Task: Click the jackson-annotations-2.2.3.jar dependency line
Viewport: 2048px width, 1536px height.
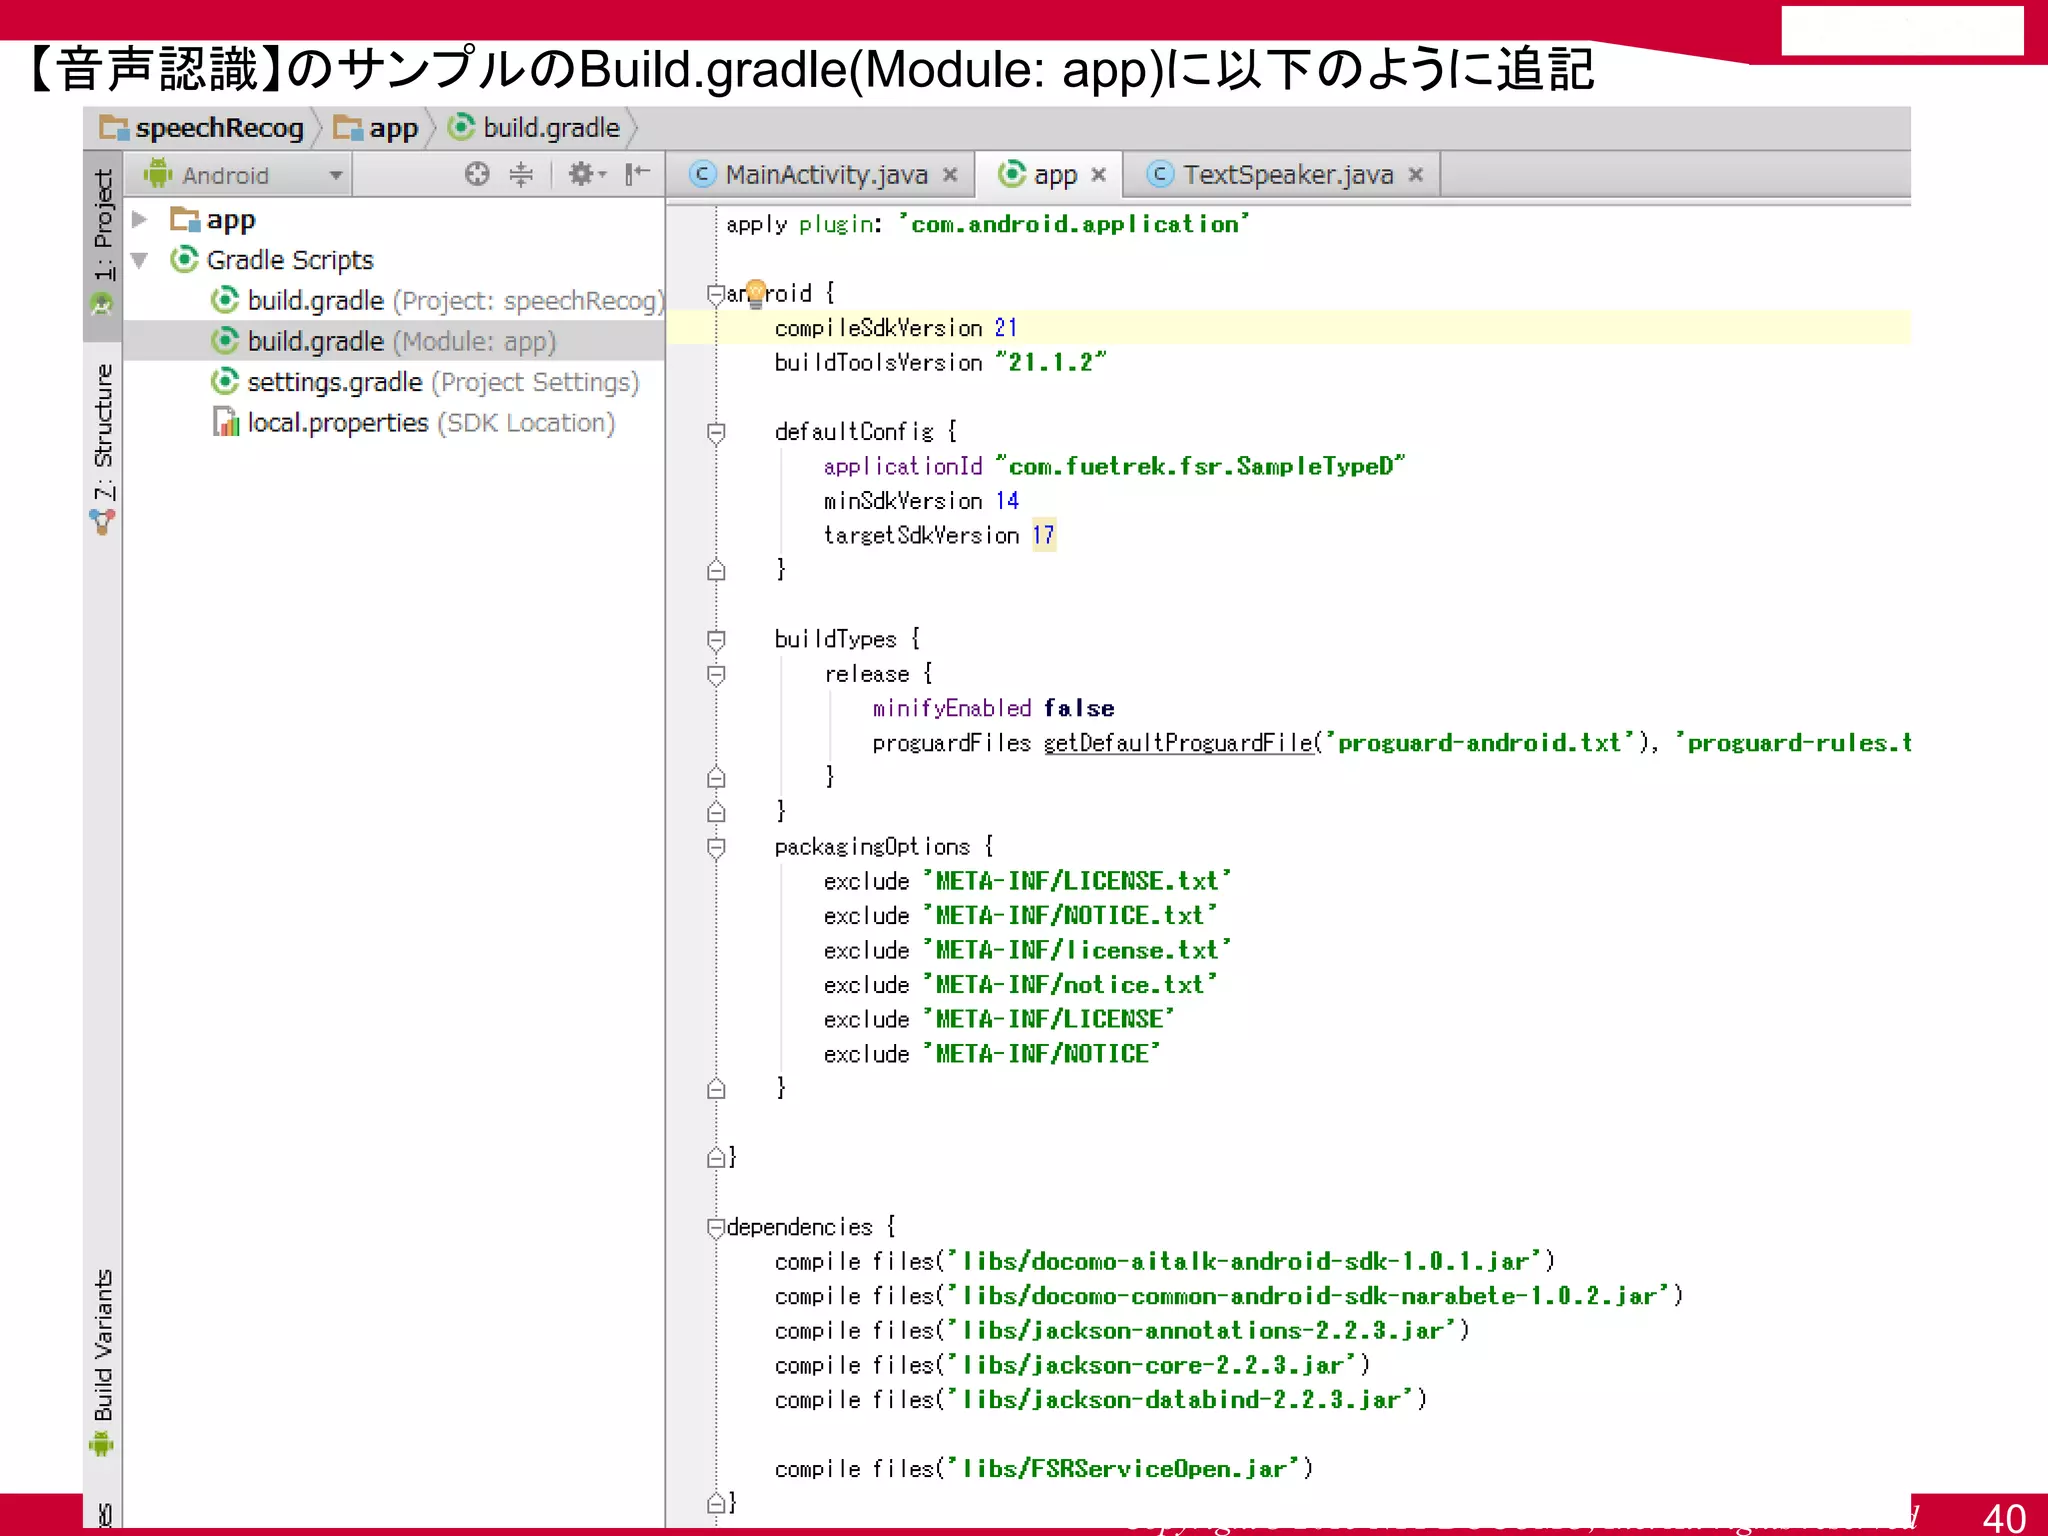Action: (1122, 1330)
